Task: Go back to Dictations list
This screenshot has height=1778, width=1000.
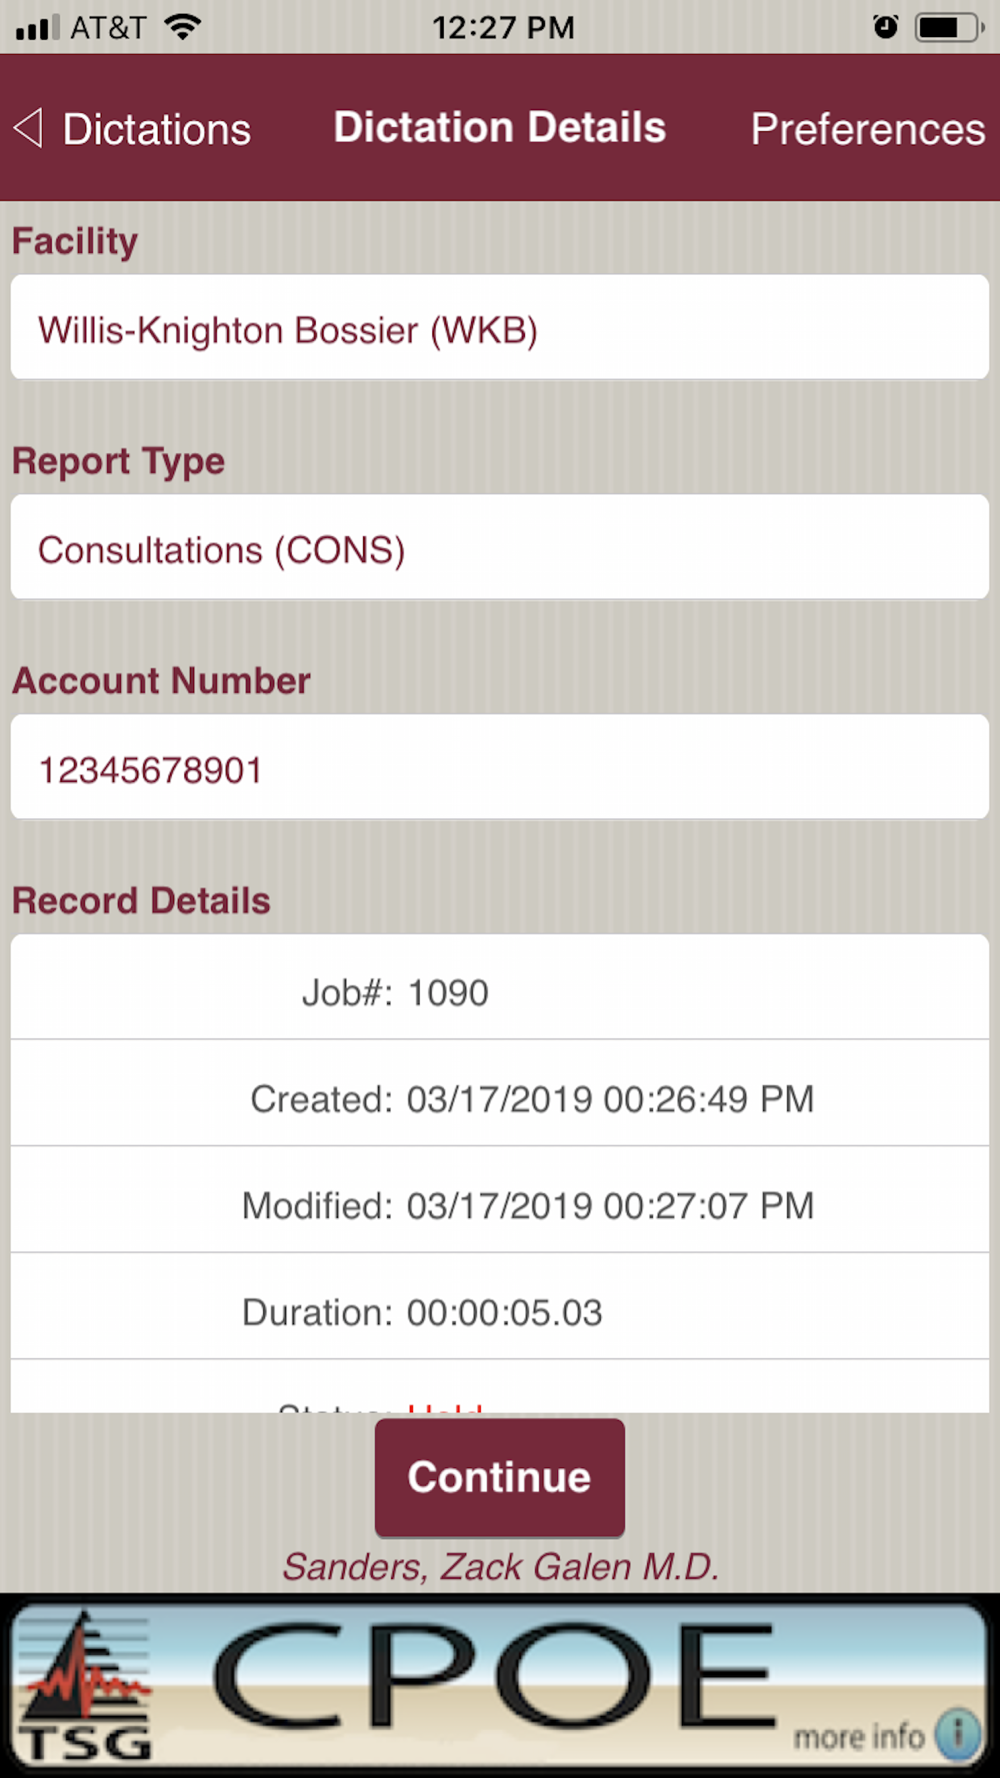Action: [x=156, y=129]
